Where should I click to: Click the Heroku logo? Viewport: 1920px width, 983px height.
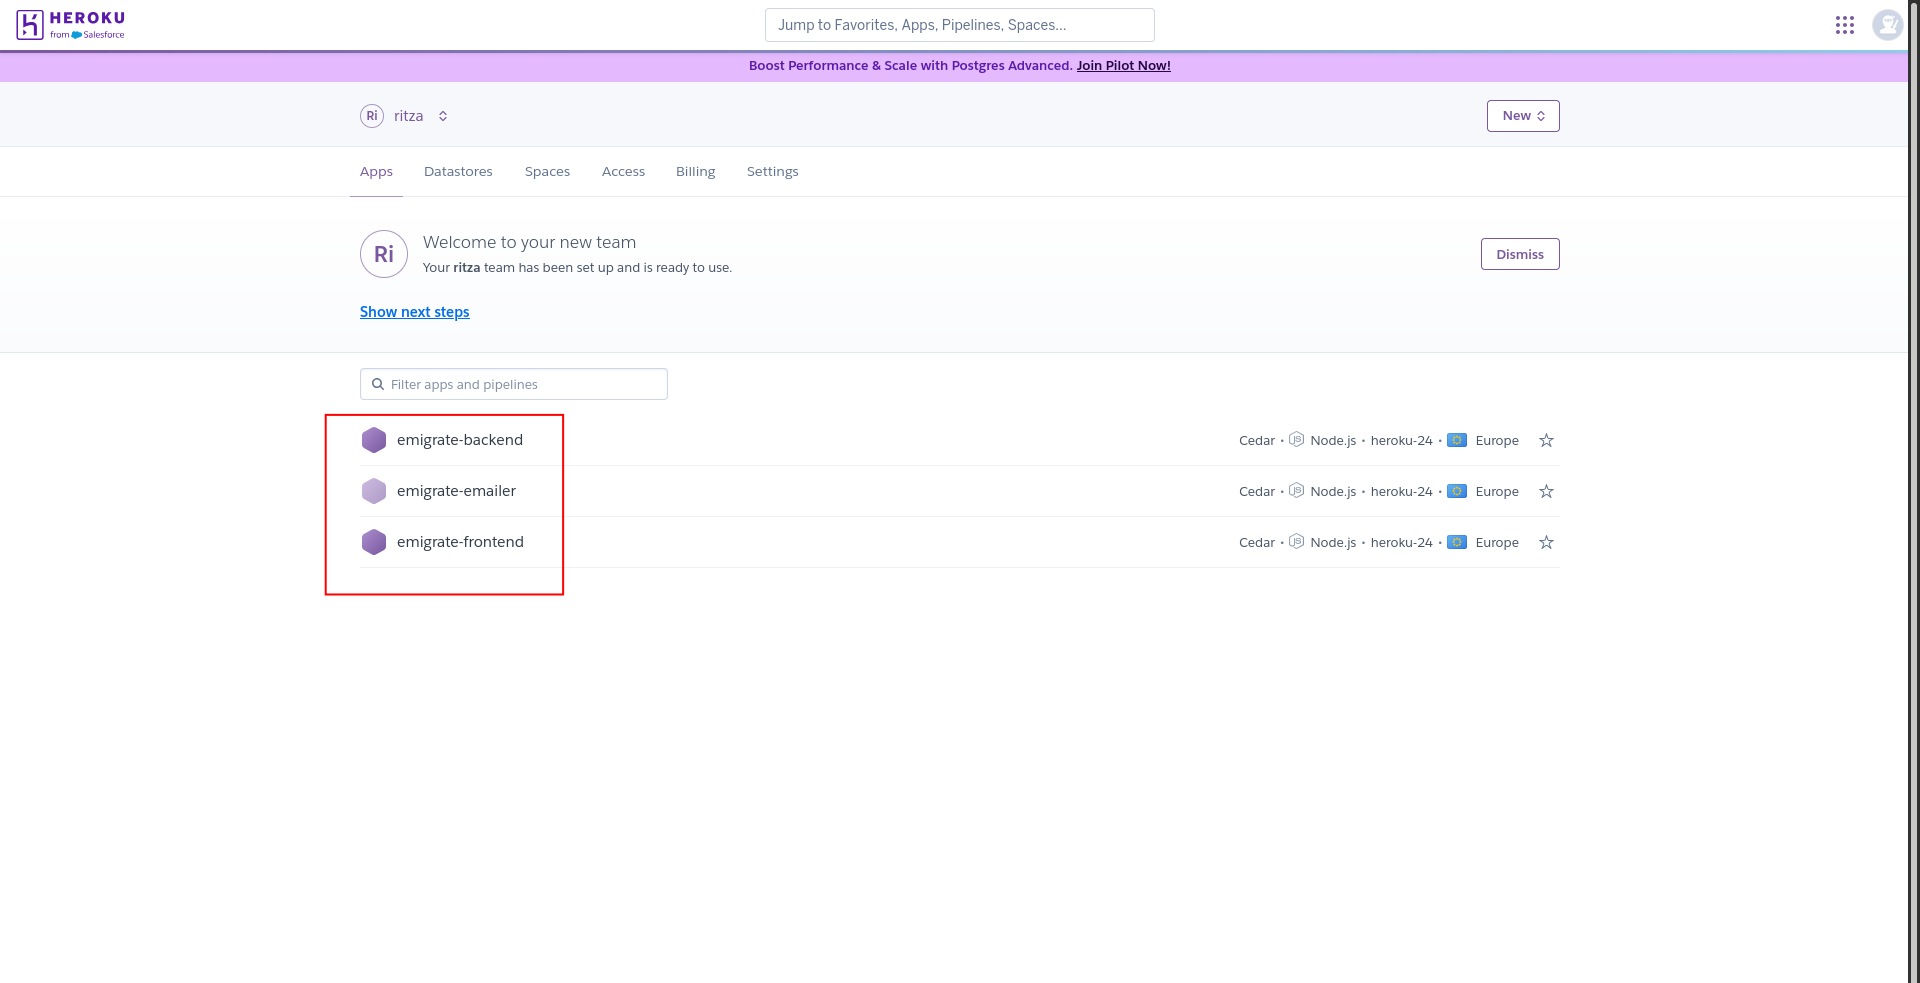[70, 24]
